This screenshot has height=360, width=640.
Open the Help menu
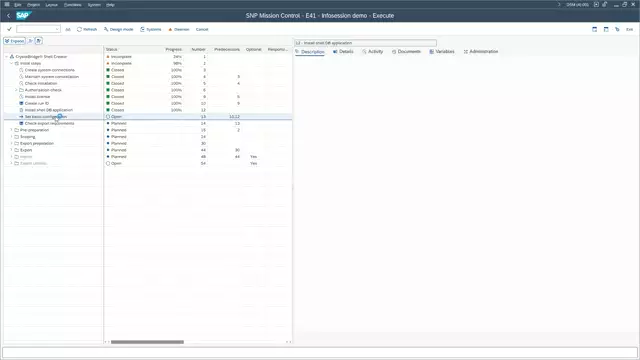click(x=110, y=5)
